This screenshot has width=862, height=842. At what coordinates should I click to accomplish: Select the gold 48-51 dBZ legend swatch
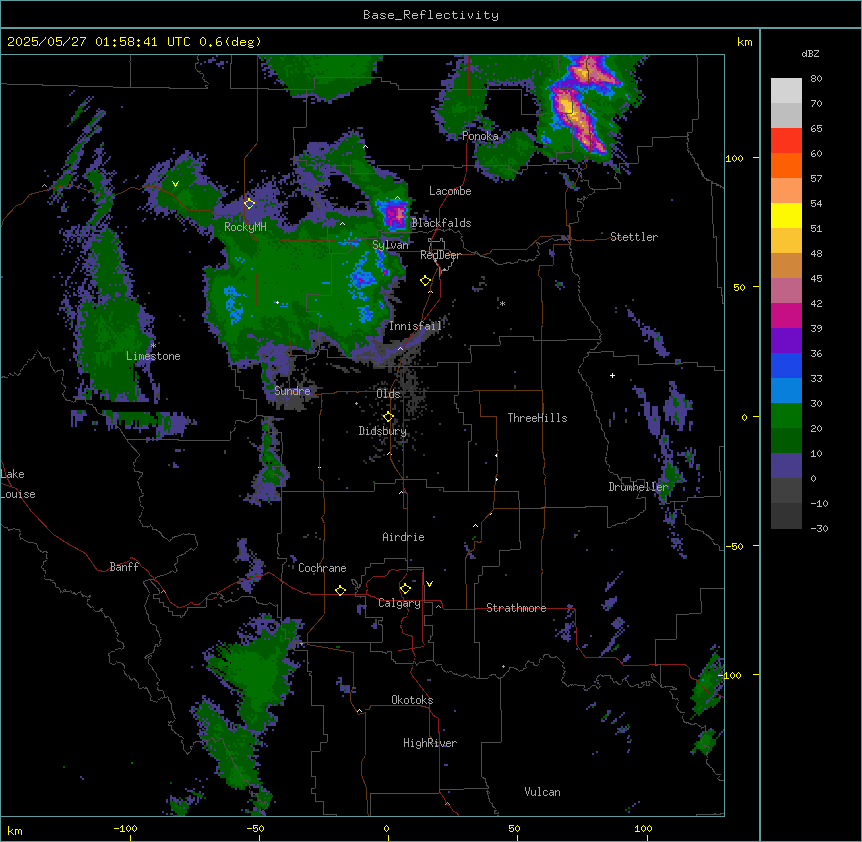pos(786,241)
